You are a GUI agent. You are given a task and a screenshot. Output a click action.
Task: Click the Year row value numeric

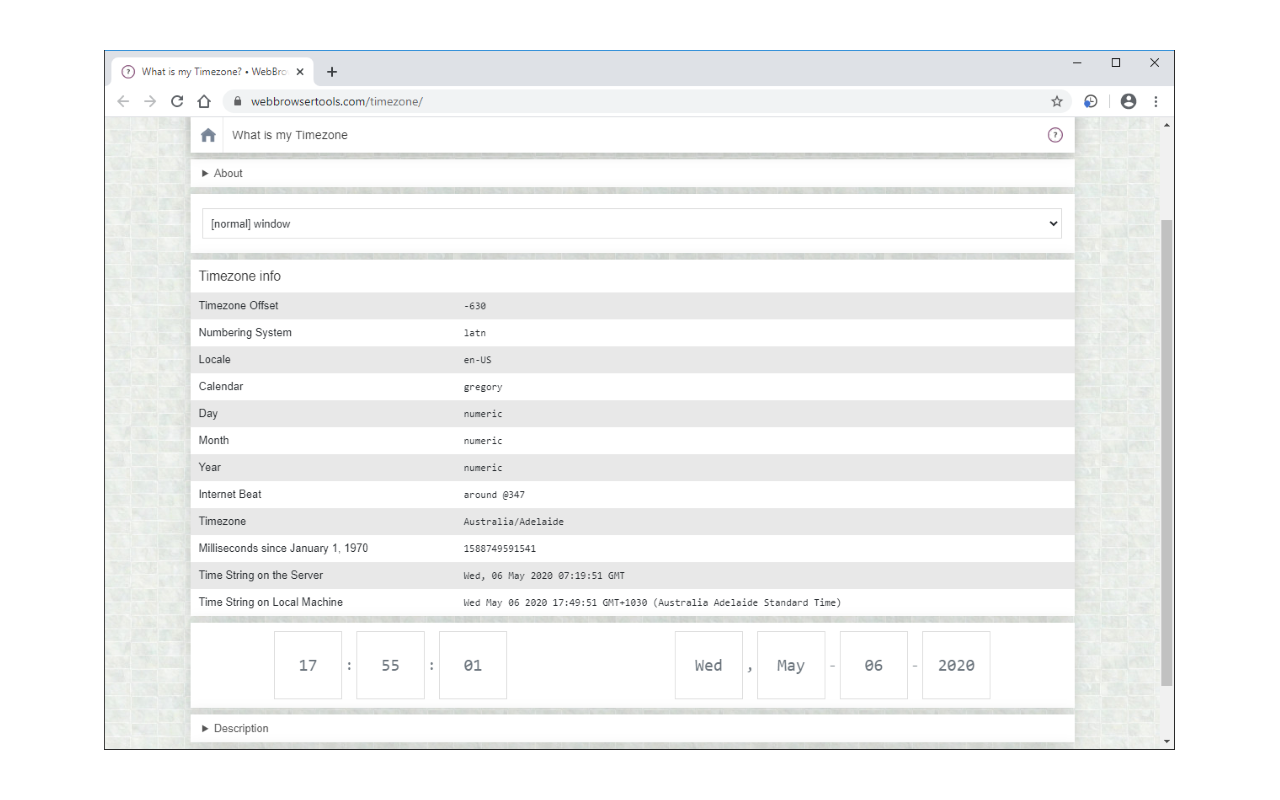(x=483, y=468)
